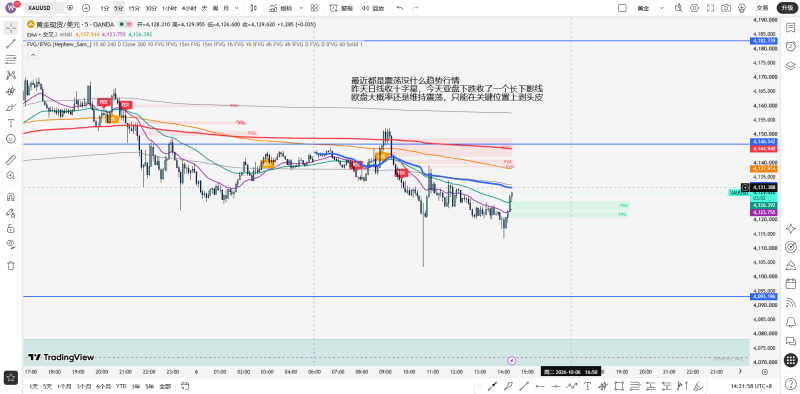Switch to the 15分 timeframe
Viewport: 800px width, 394px height.
pyautogui.click(x=135, y=8)
